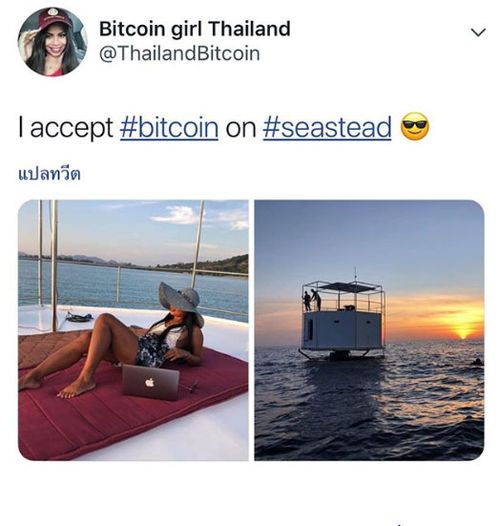Click the setting sun in the right photo
The height and width of the screenshot is (526, 500).
tap(463, 334)
